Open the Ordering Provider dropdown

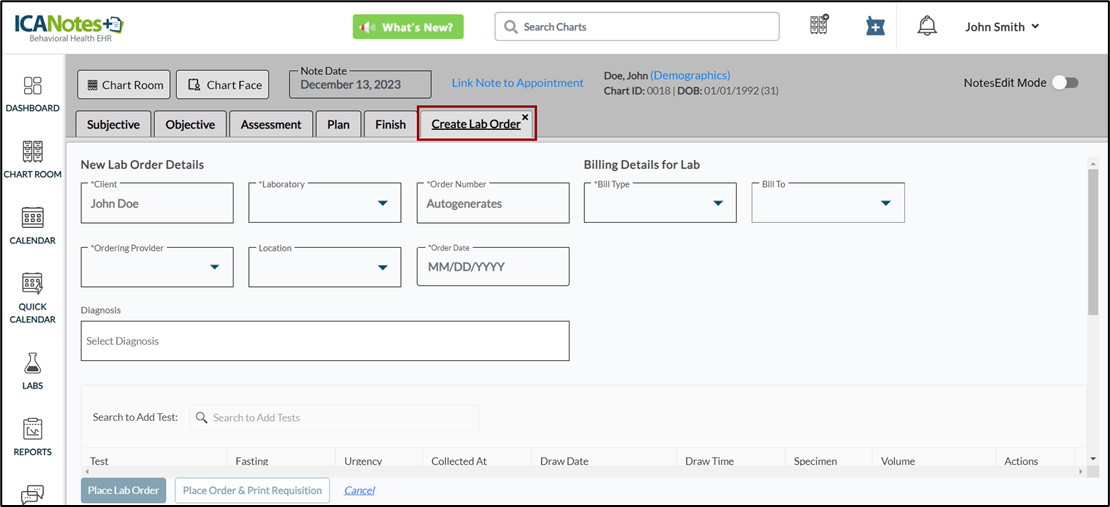point(157,267)
